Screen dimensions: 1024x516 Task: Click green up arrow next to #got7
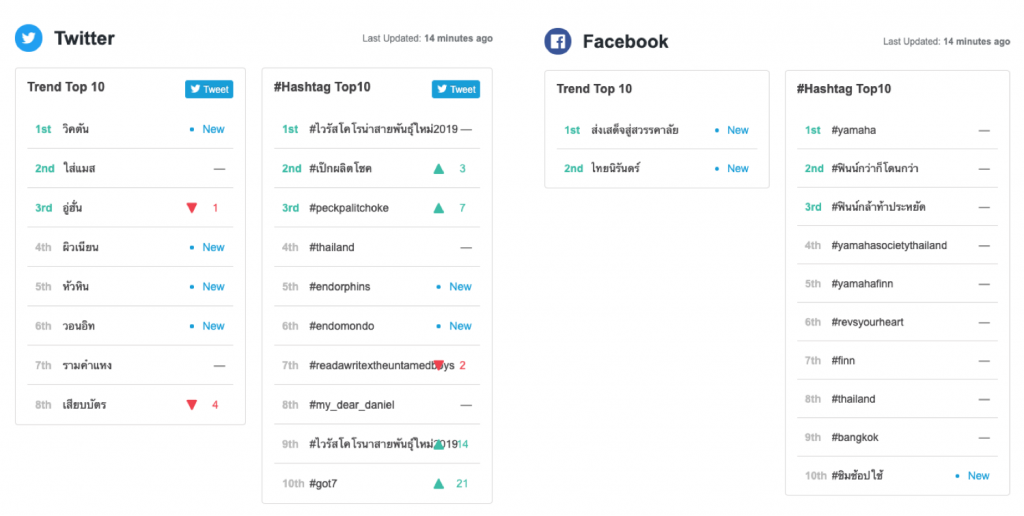(x=438, y=484)
